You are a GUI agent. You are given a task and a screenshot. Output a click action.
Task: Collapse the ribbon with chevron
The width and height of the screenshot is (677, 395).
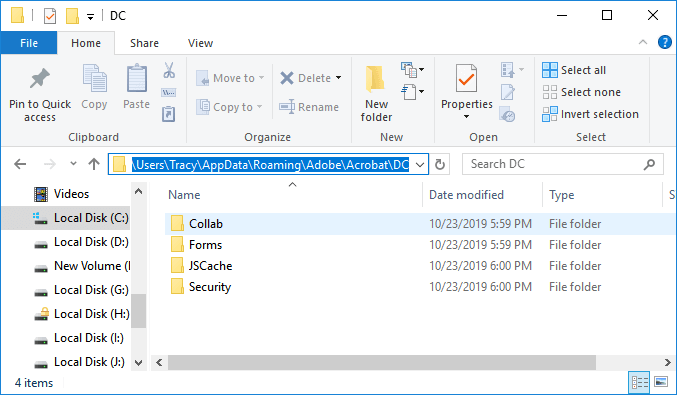point(643,42)
